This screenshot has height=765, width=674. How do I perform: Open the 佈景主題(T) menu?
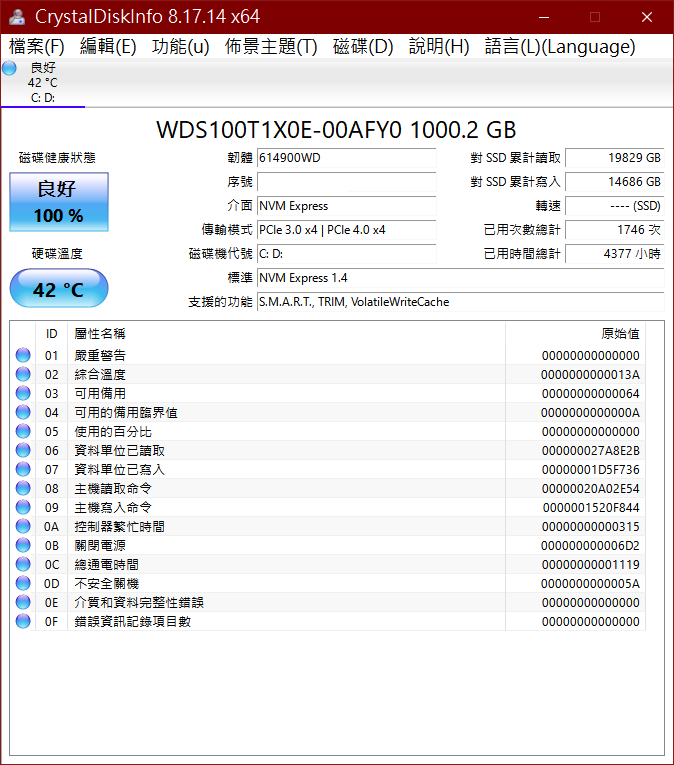coord(271,47)
